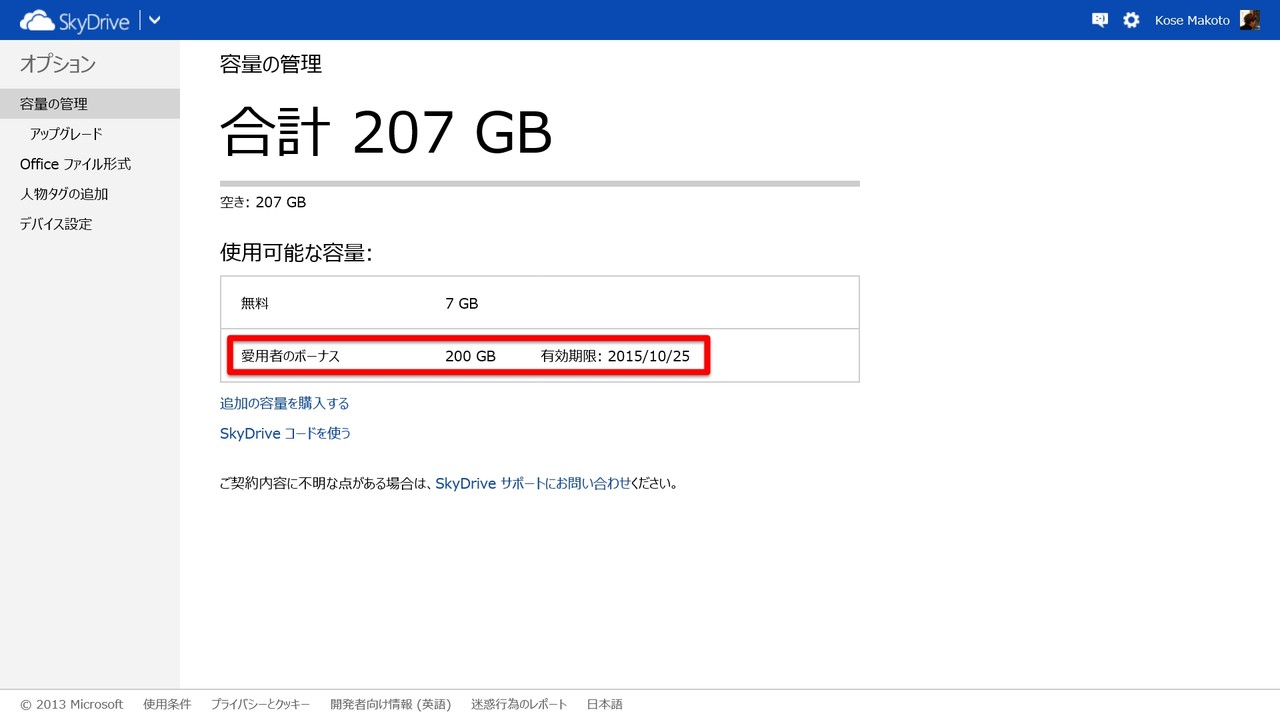Image resolution: width=1280 pixels, height=720 pixels.
Task: Click the オプション sidebar heading
Action: (x=58, y=64)
